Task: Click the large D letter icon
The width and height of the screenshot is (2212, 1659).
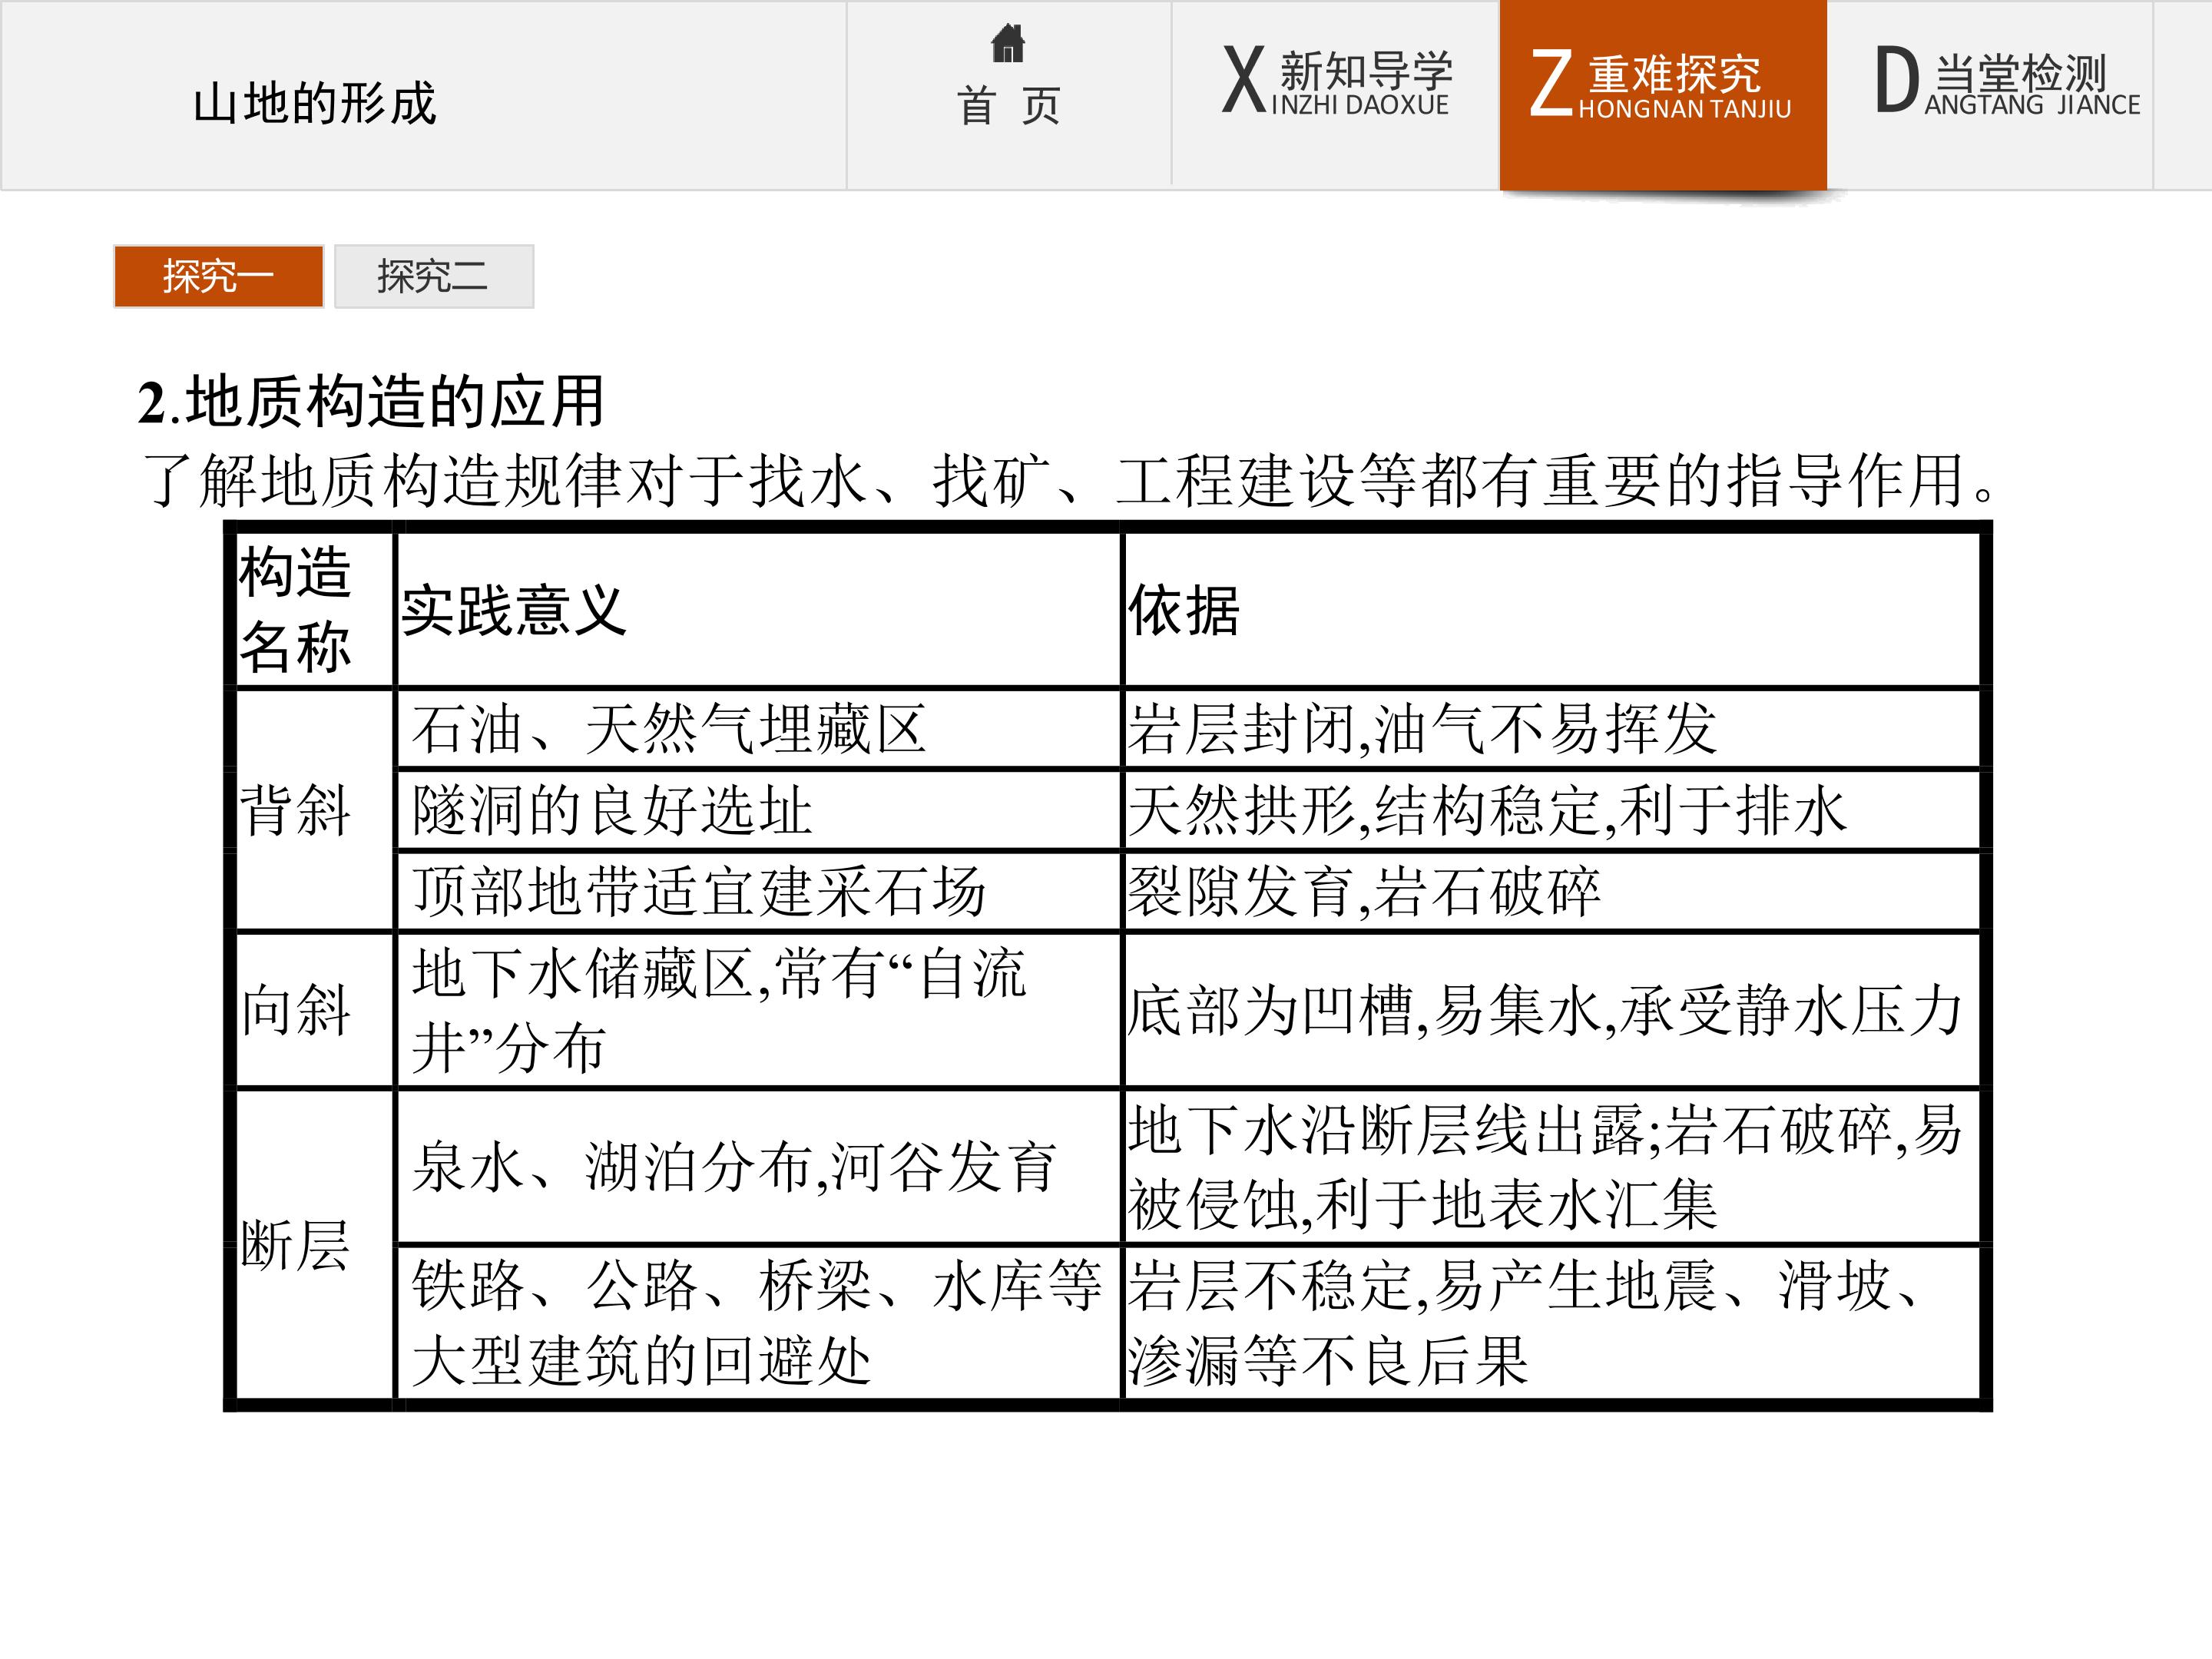Action: click(1897, 80)
